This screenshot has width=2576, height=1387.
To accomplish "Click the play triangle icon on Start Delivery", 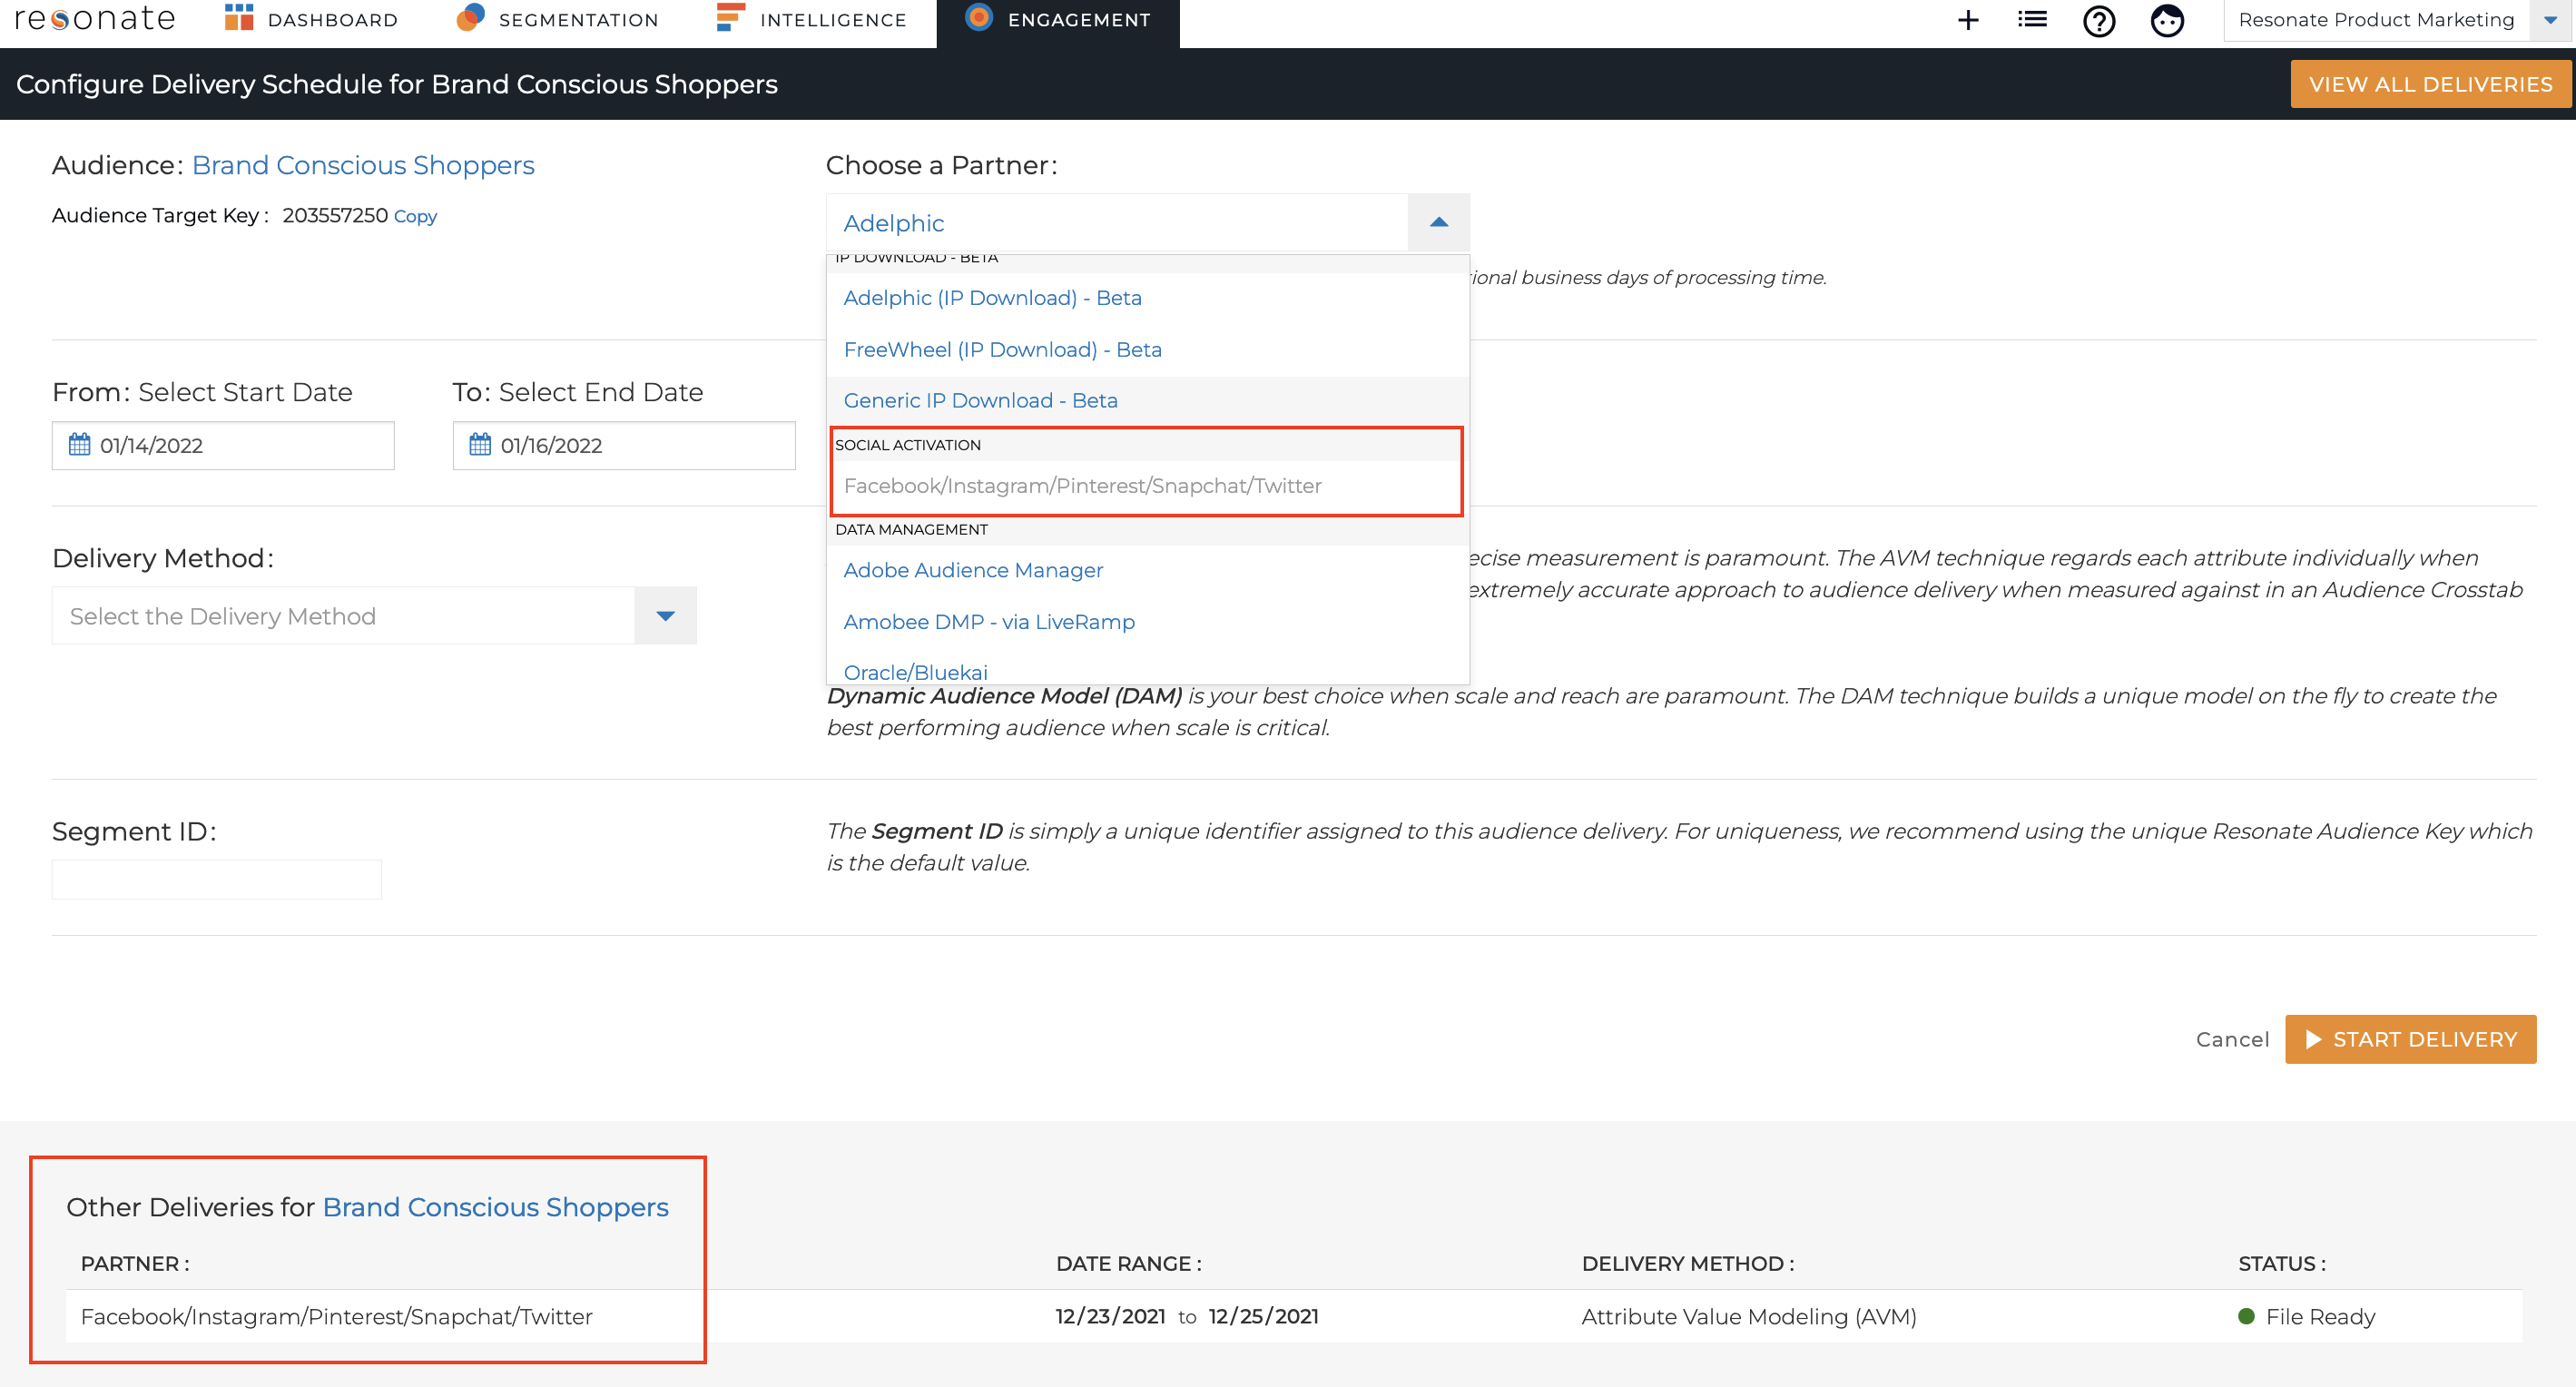I will click(x=2313, y=1039).
